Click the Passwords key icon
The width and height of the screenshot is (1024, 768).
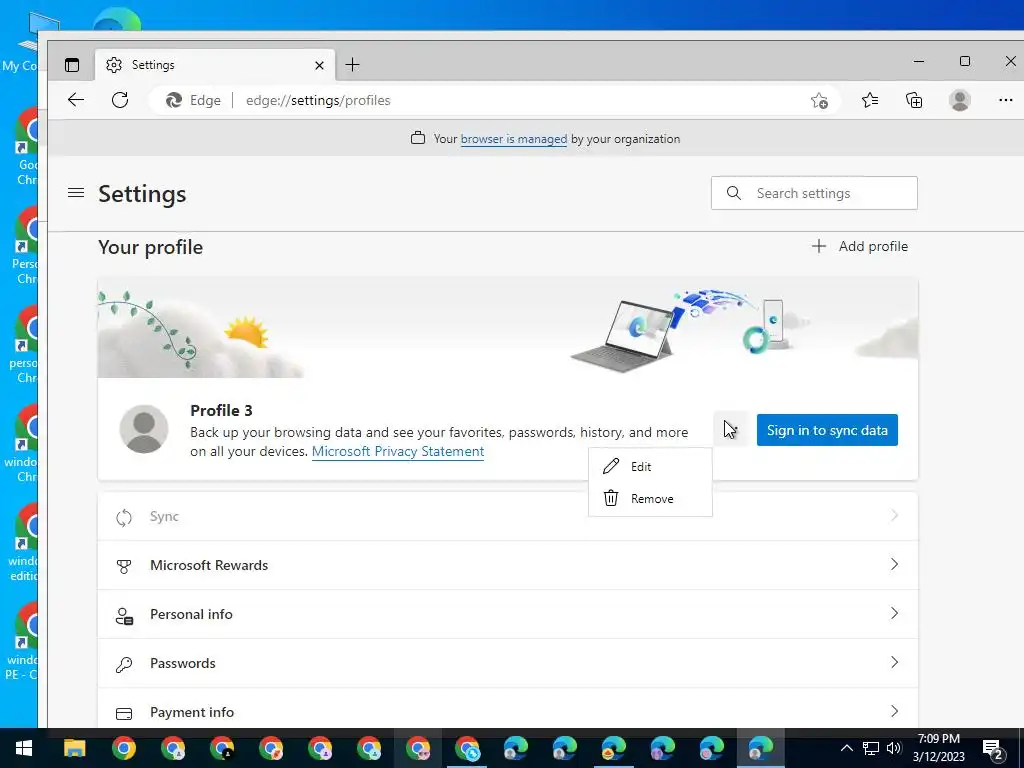[x=124, y=664]
